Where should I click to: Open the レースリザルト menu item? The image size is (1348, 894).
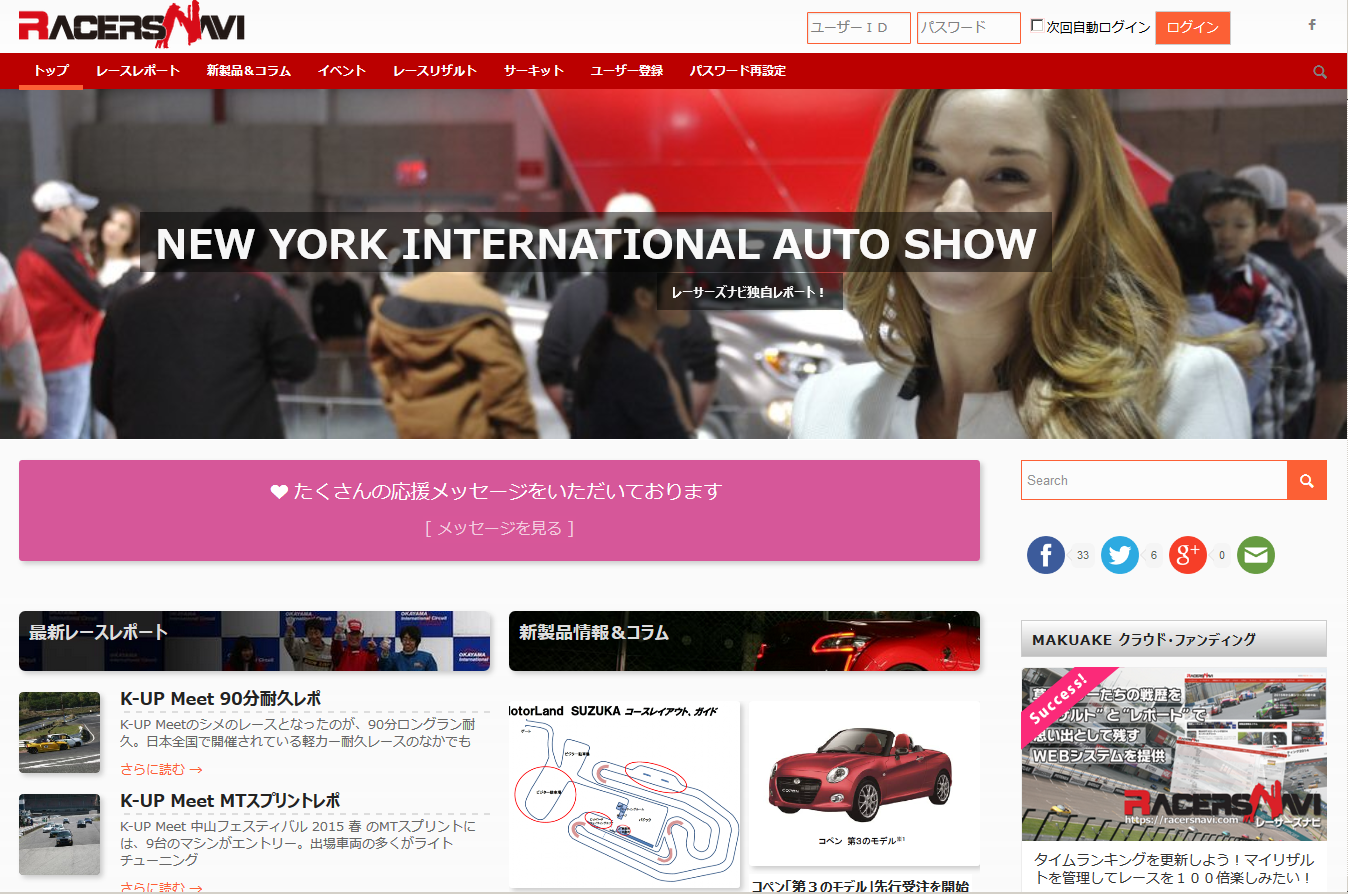(x=435, y=71)
